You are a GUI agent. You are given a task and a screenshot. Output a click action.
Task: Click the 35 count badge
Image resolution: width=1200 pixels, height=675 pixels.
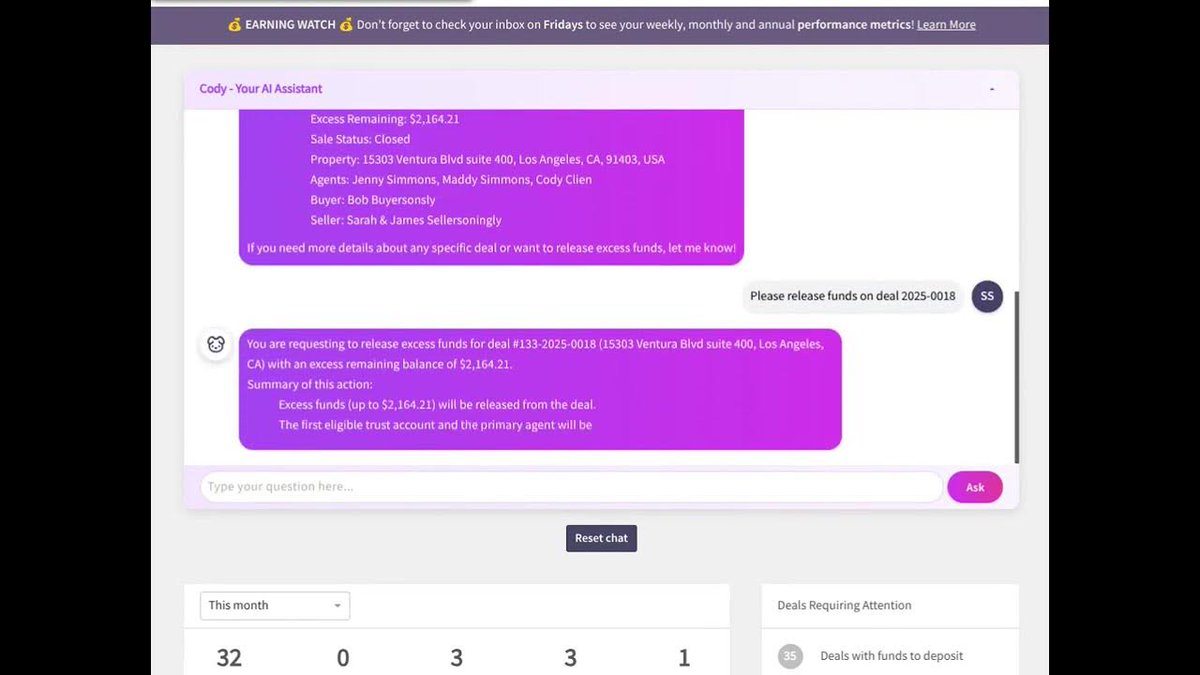coord(790,656)
